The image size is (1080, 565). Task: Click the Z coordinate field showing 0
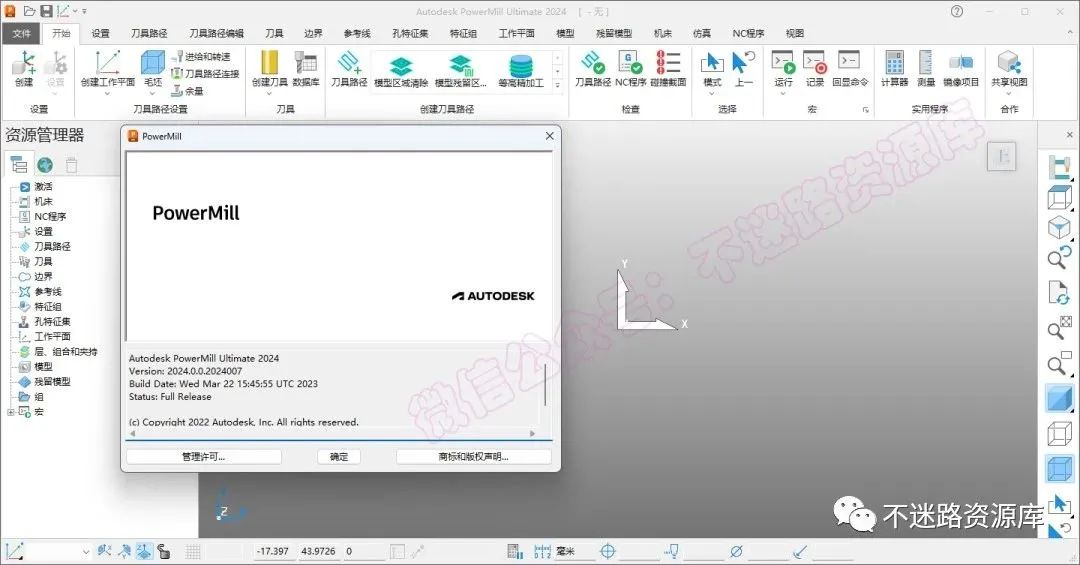coord(364,551)
